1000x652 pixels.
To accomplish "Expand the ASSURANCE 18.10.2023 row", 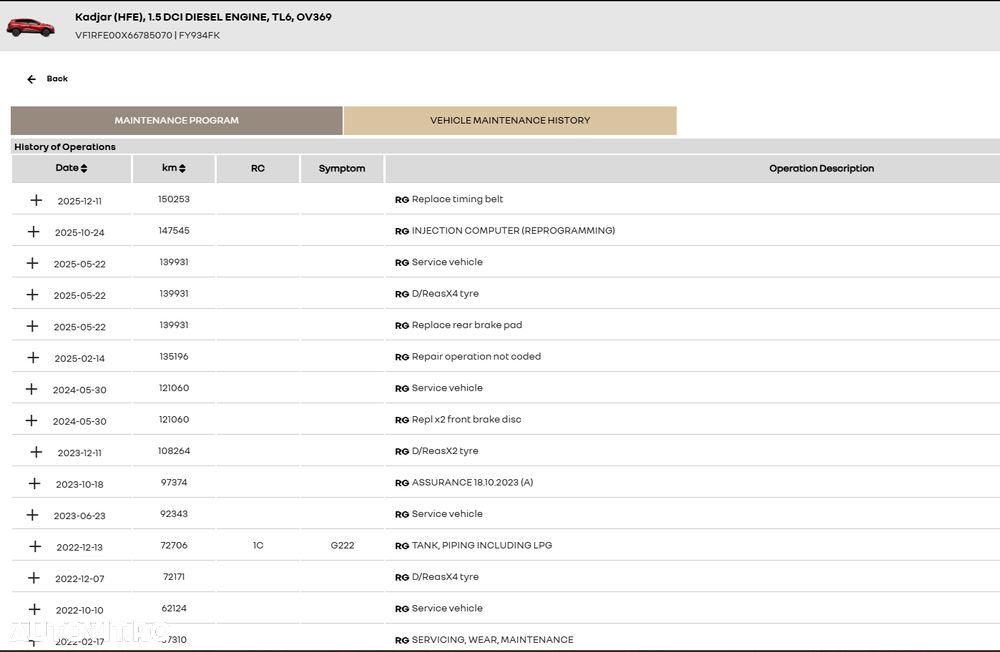I will click(34, 483).
